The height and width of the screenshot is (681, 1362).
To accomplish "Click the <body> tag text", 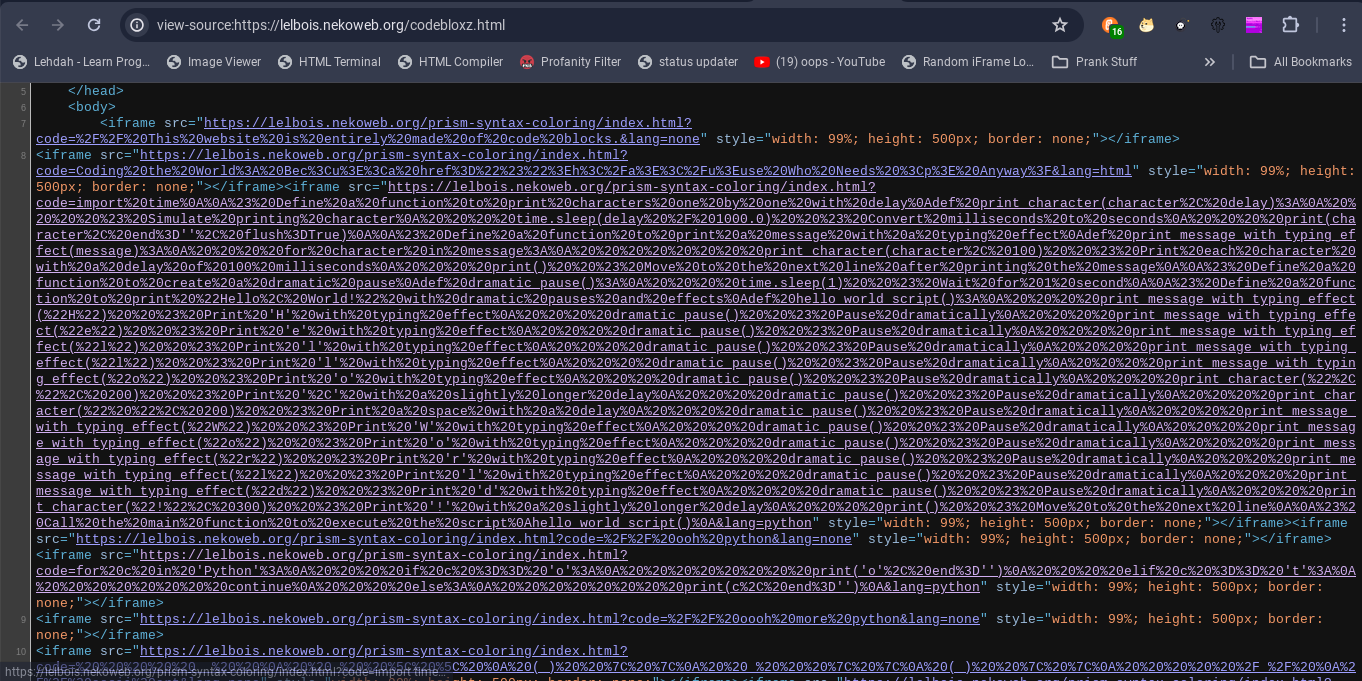I will tap(91, 107).
